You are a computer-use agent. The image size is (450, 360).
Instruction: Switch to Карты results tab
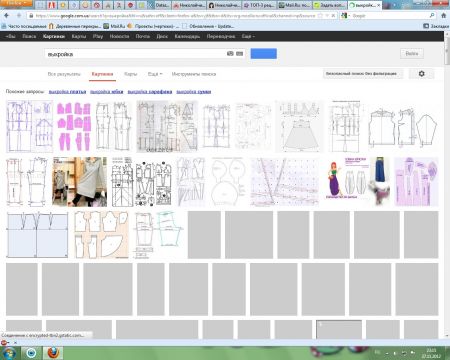130,74
